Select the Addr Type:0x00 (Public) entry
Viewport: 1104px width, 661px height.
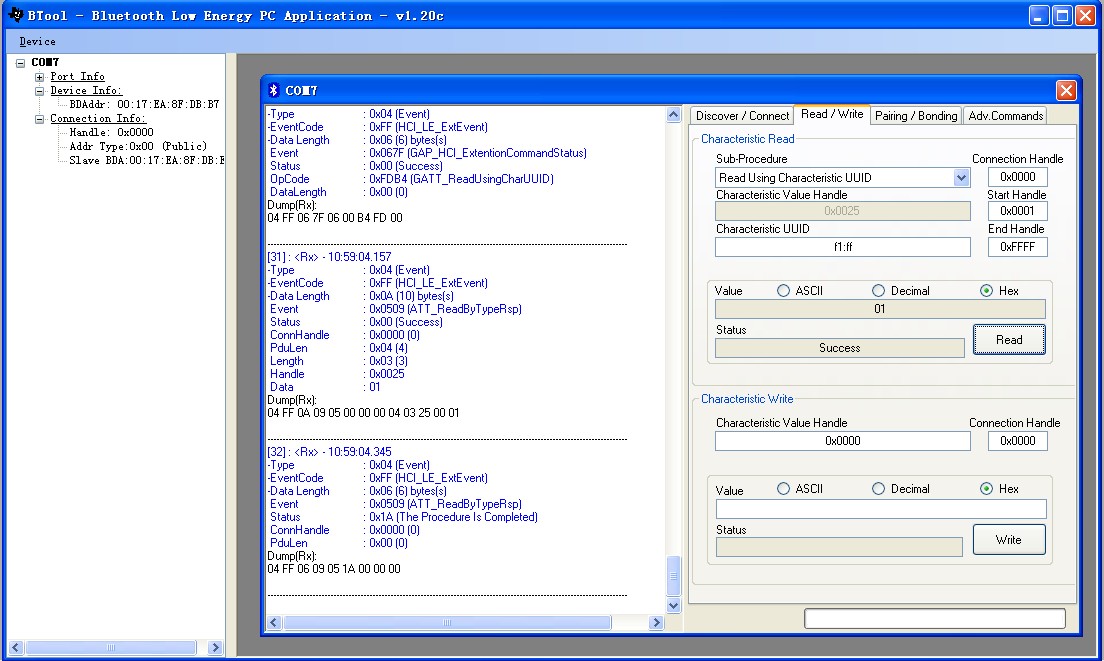(138, 146)
